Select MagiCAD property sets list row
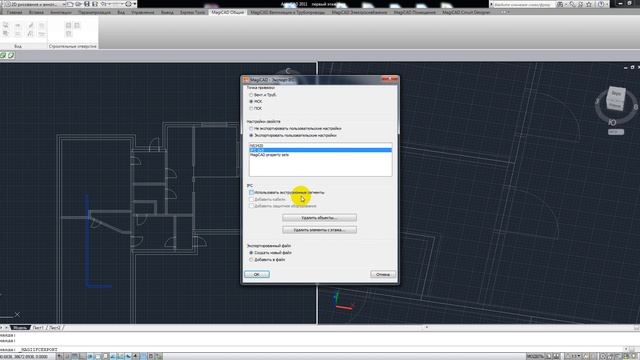Viewport: 640px width, 360px height. 320,155
